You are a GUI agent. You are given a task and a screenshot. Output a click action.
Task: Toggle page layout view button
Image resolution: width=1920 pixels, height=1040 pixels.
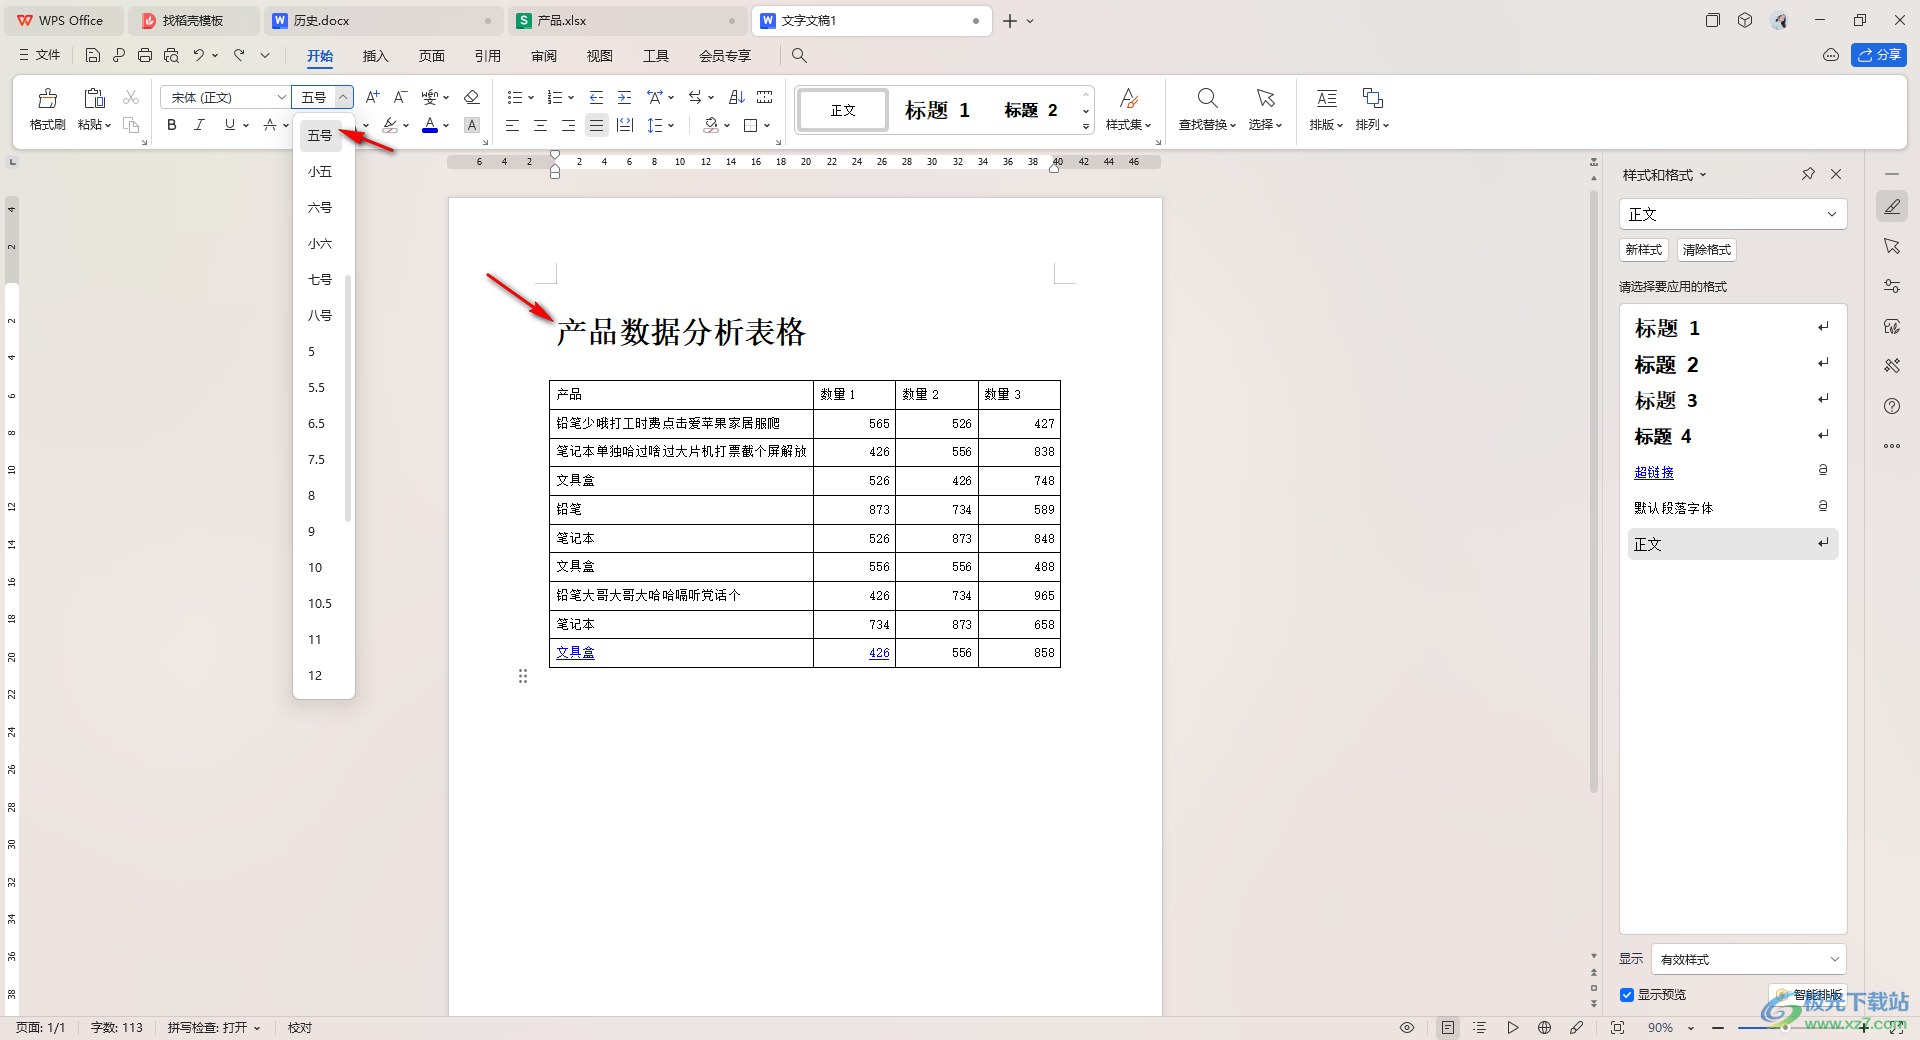pyautogui.click(x=1447, y=1027)
